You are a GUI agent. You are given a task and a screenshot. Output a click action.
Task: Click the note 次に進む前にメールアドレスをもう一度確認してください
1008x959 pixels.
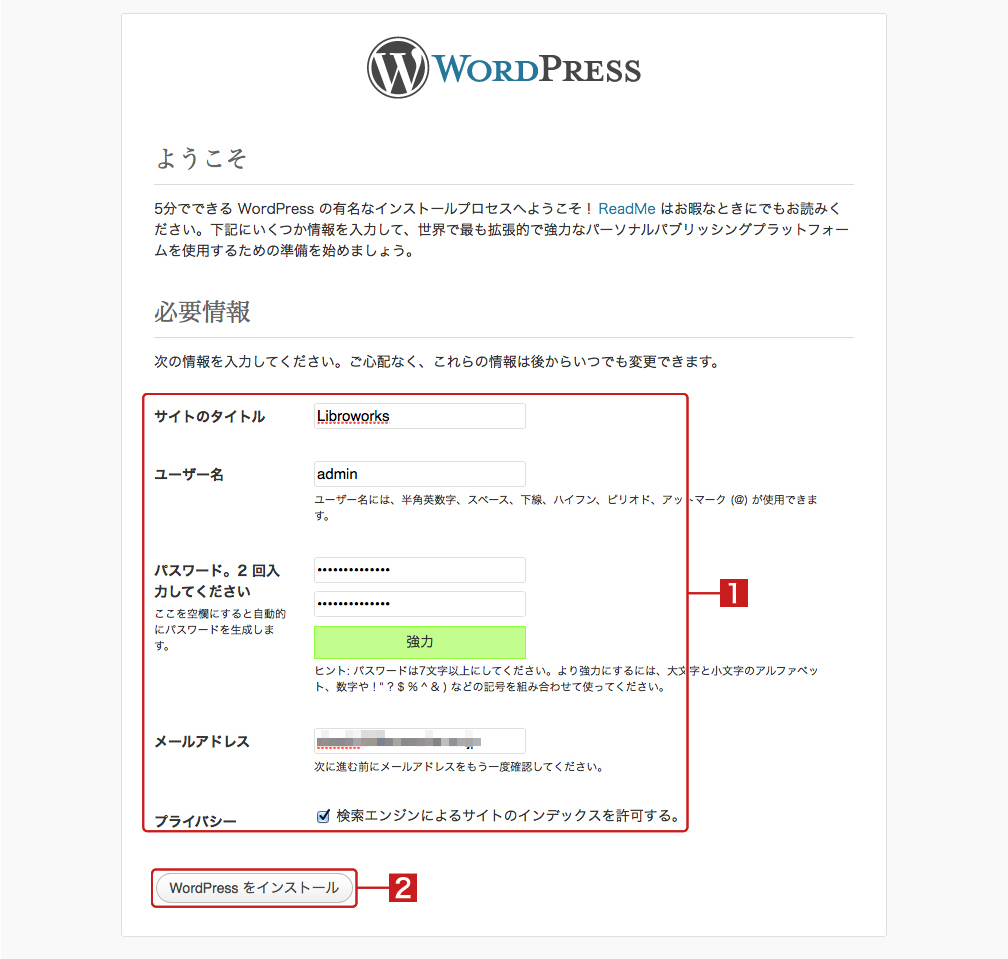click(458, 766)
